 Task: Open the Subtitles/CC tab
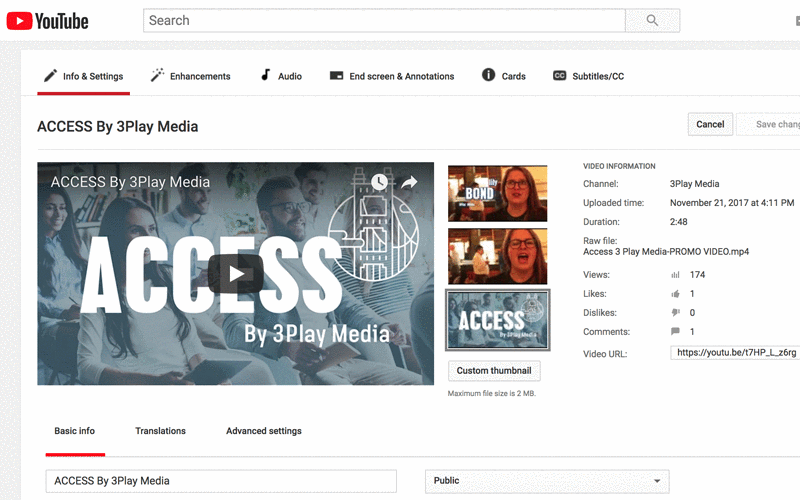(588, 76)
